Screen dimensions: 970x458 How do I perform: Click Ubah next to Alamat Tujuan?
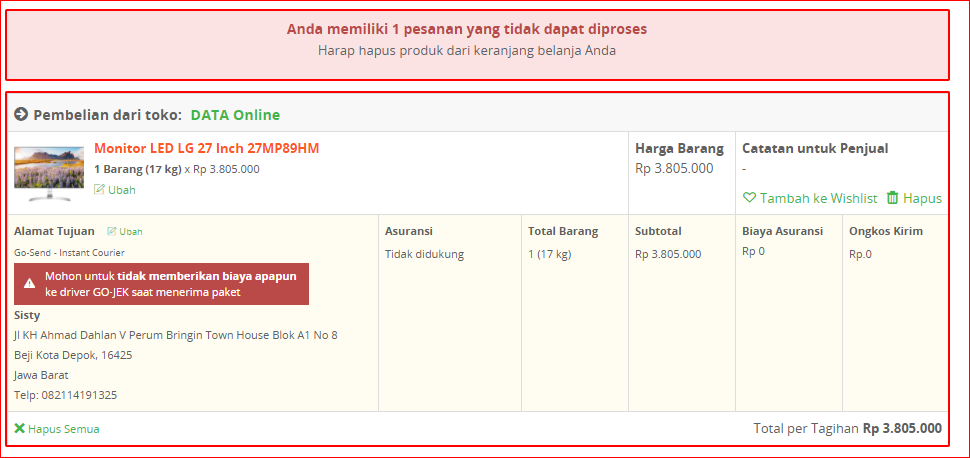coord(131,231)
